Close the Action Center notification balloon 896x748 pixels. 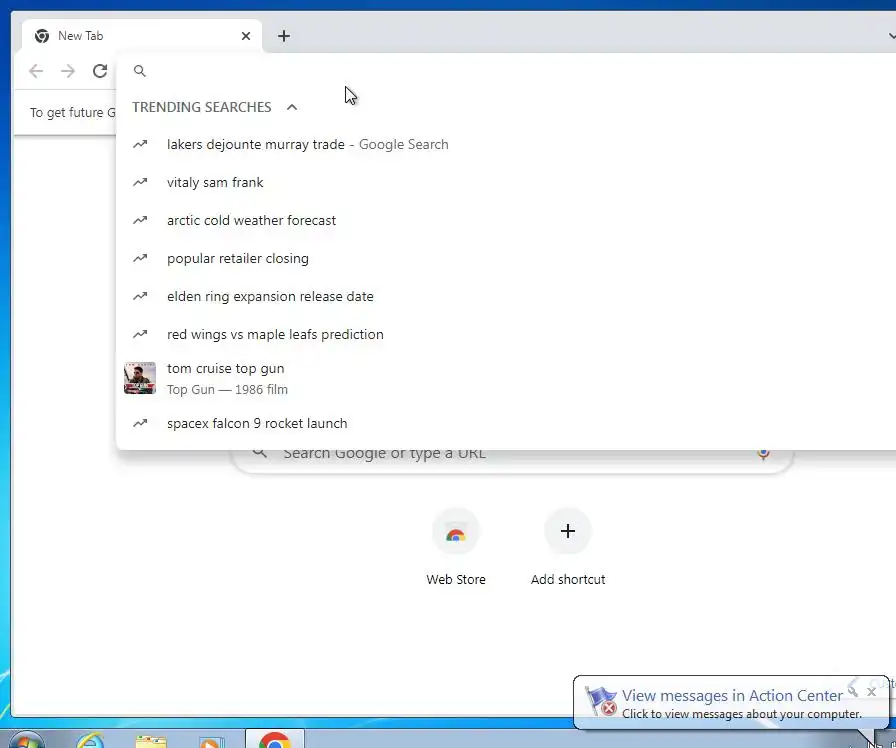pyautogui.click(x=871, y=691)
